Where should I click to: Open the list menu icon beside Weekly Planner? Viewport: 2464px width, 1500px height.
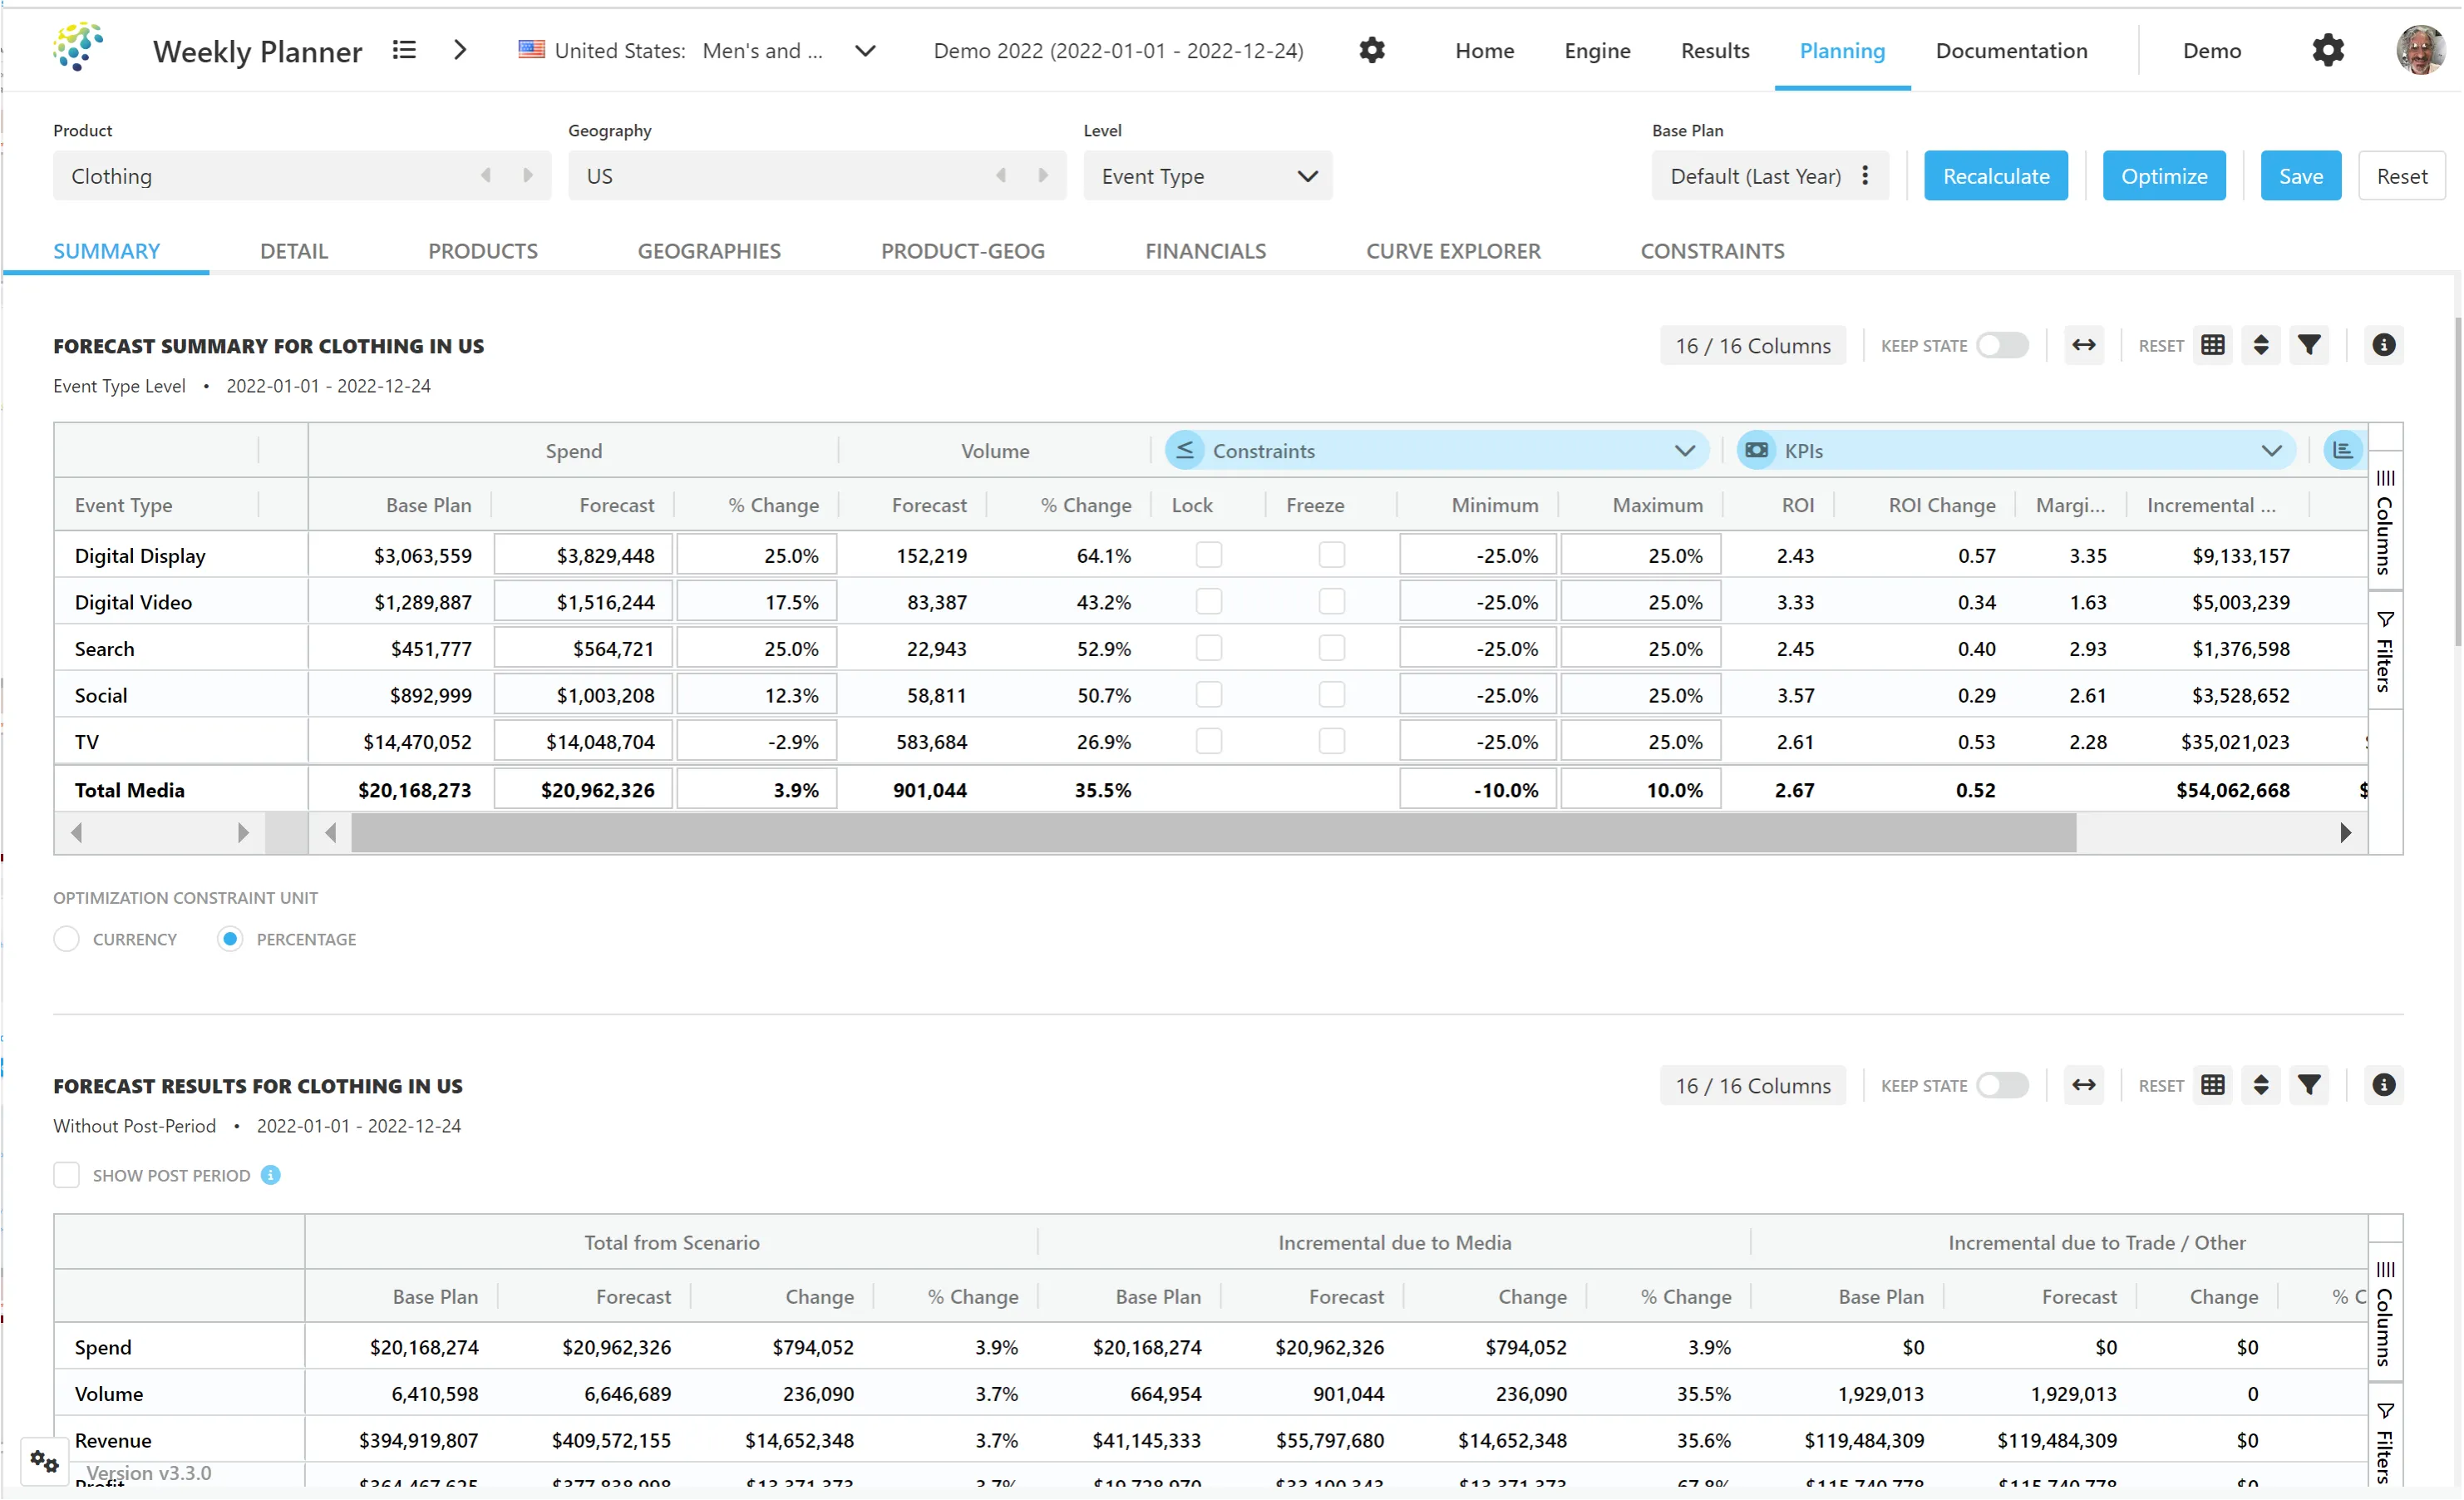coord(404,50)
